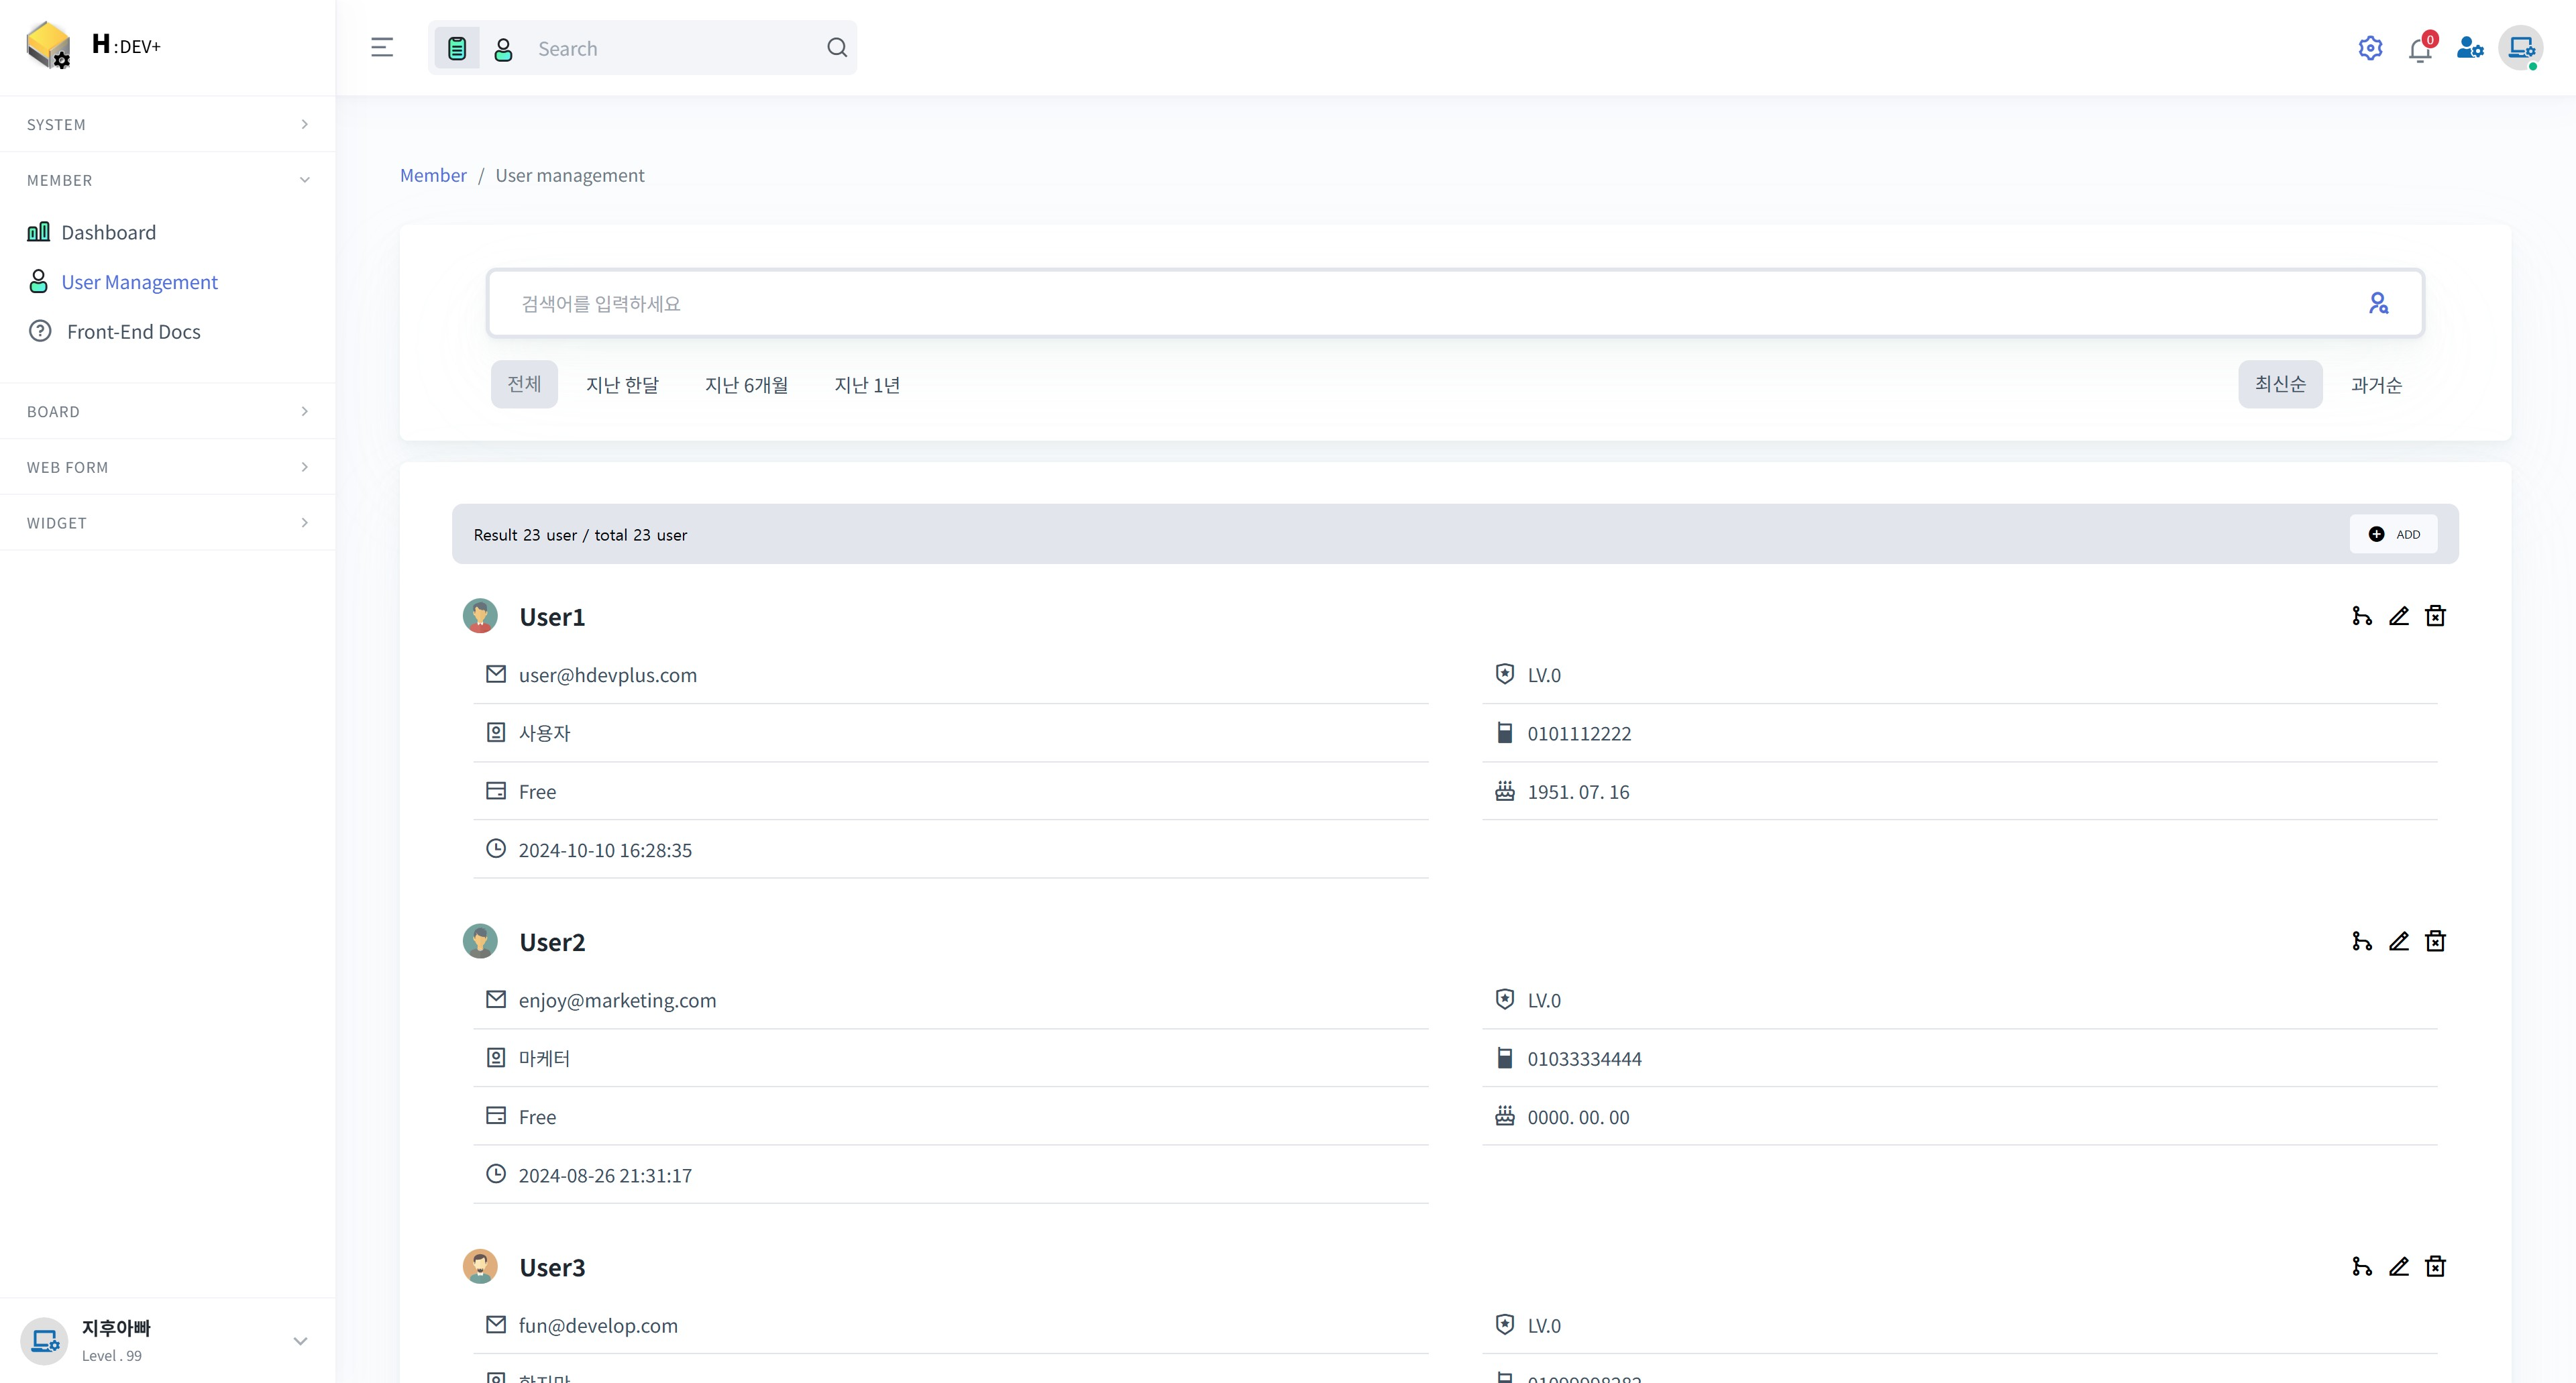
Task: Delete User1 with the trash icon
Action: 2435,616
